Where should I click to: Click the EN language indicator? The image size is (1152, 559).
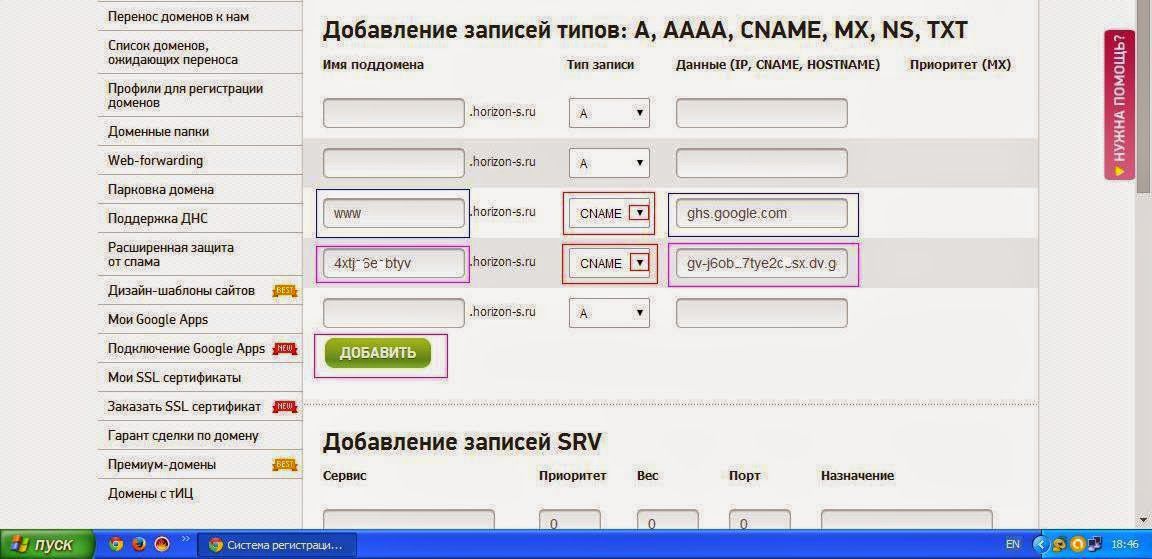click(x=1013, y=545)
